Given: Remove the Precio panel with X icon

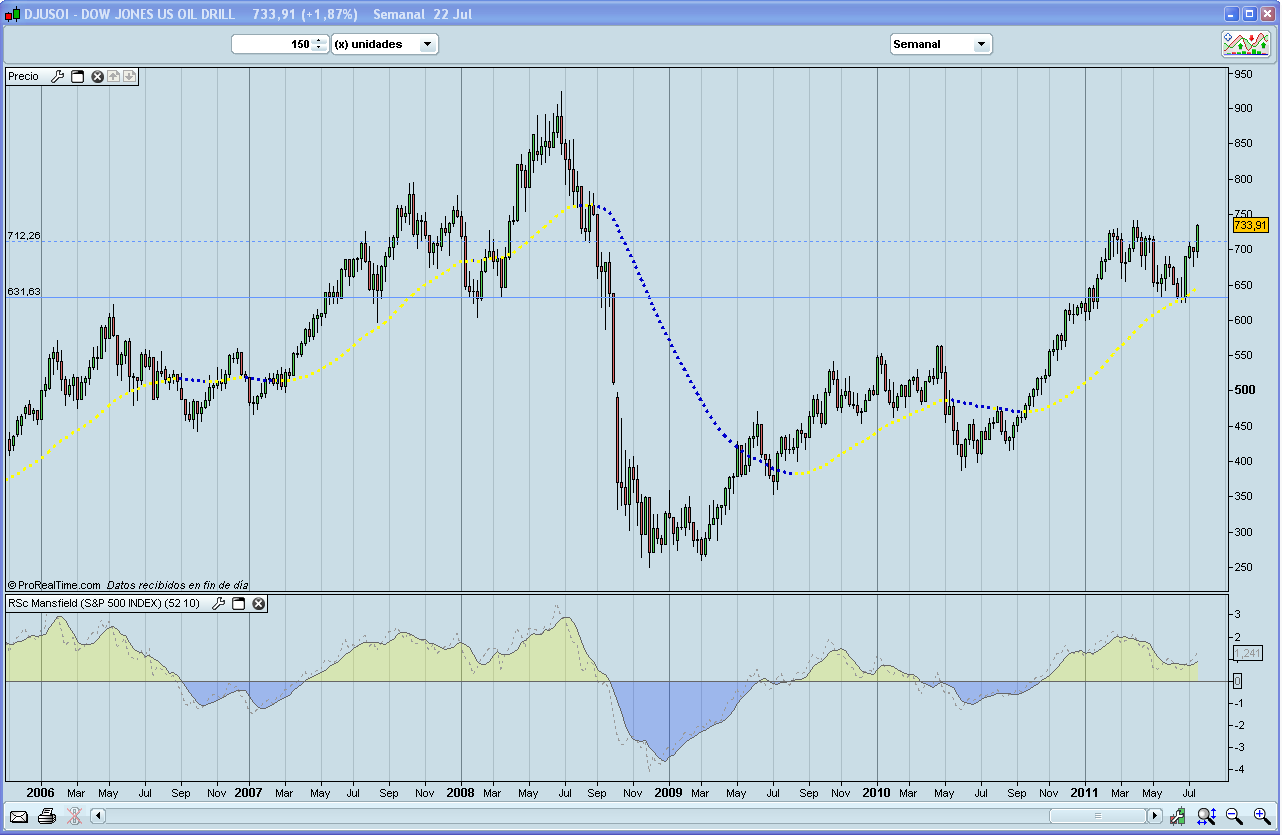Looking at the screenshot, I should (x=98, y=76).
